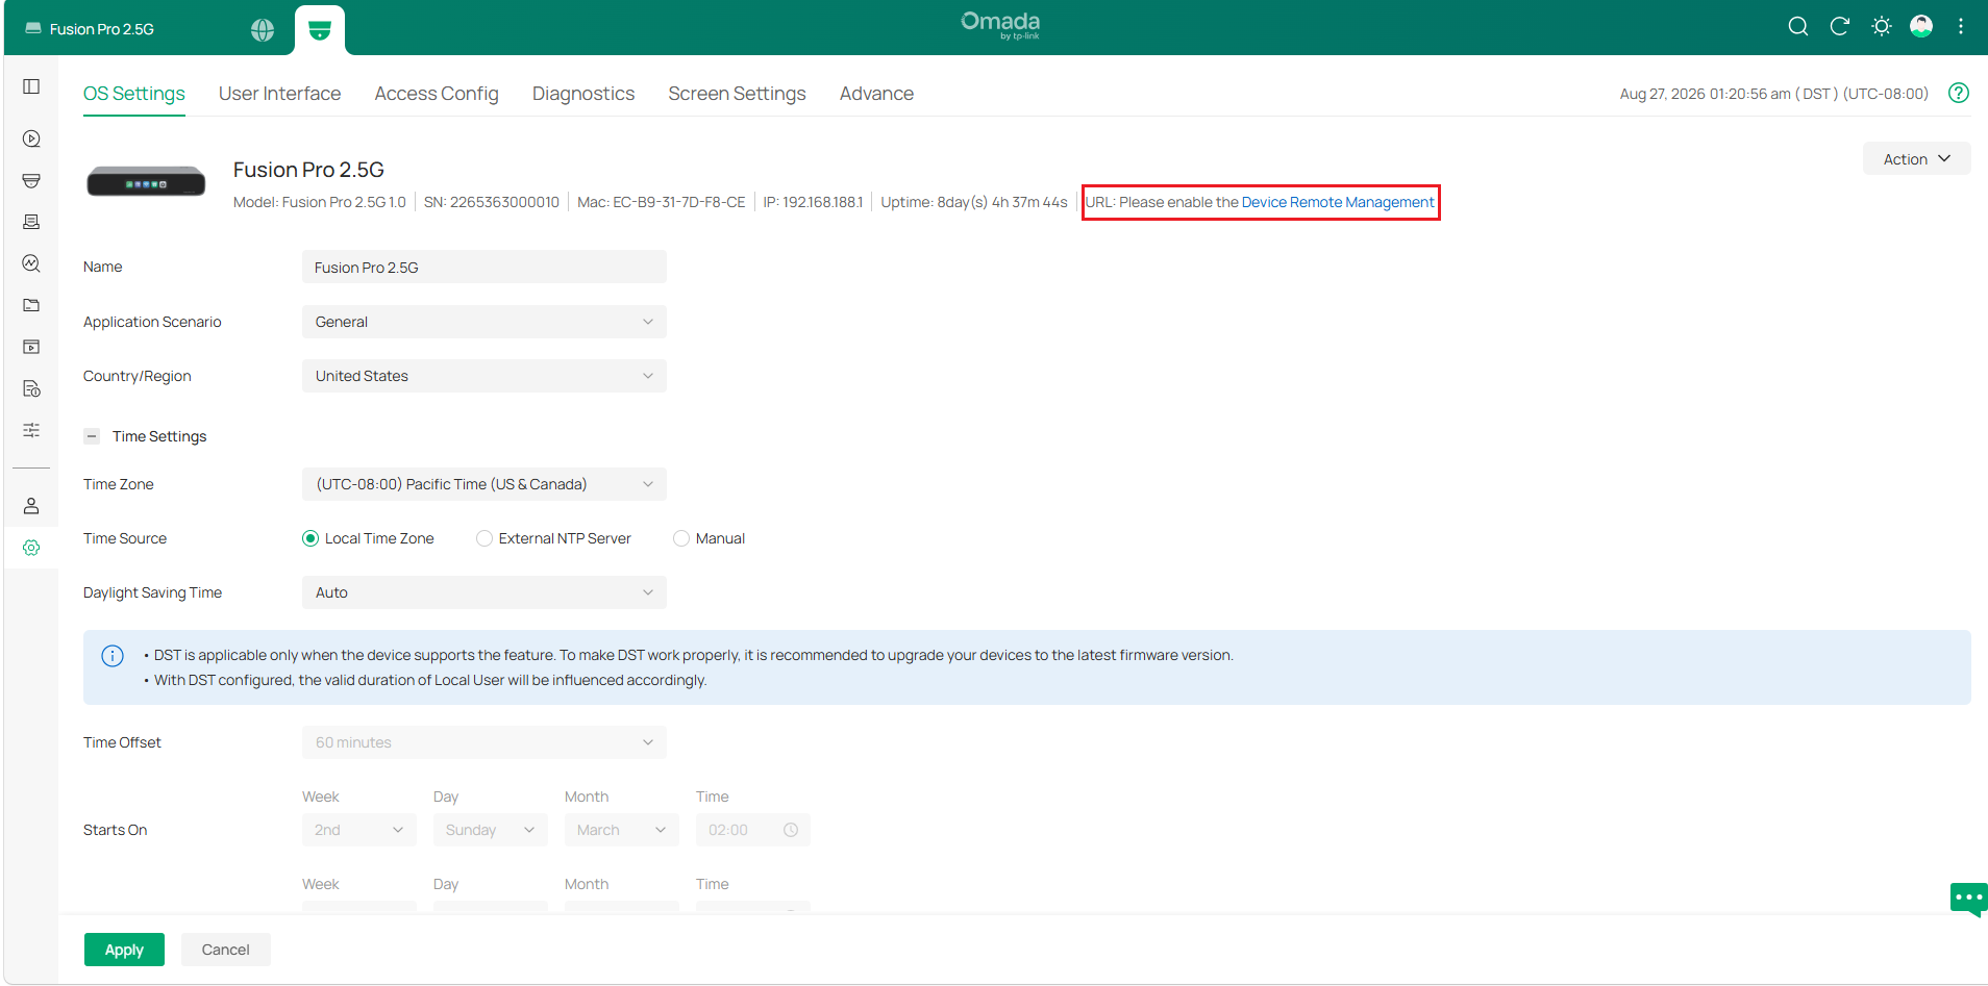Open the Device Remote Management link
Screen dimensions: 1988x986
(x=1338, y=202)
